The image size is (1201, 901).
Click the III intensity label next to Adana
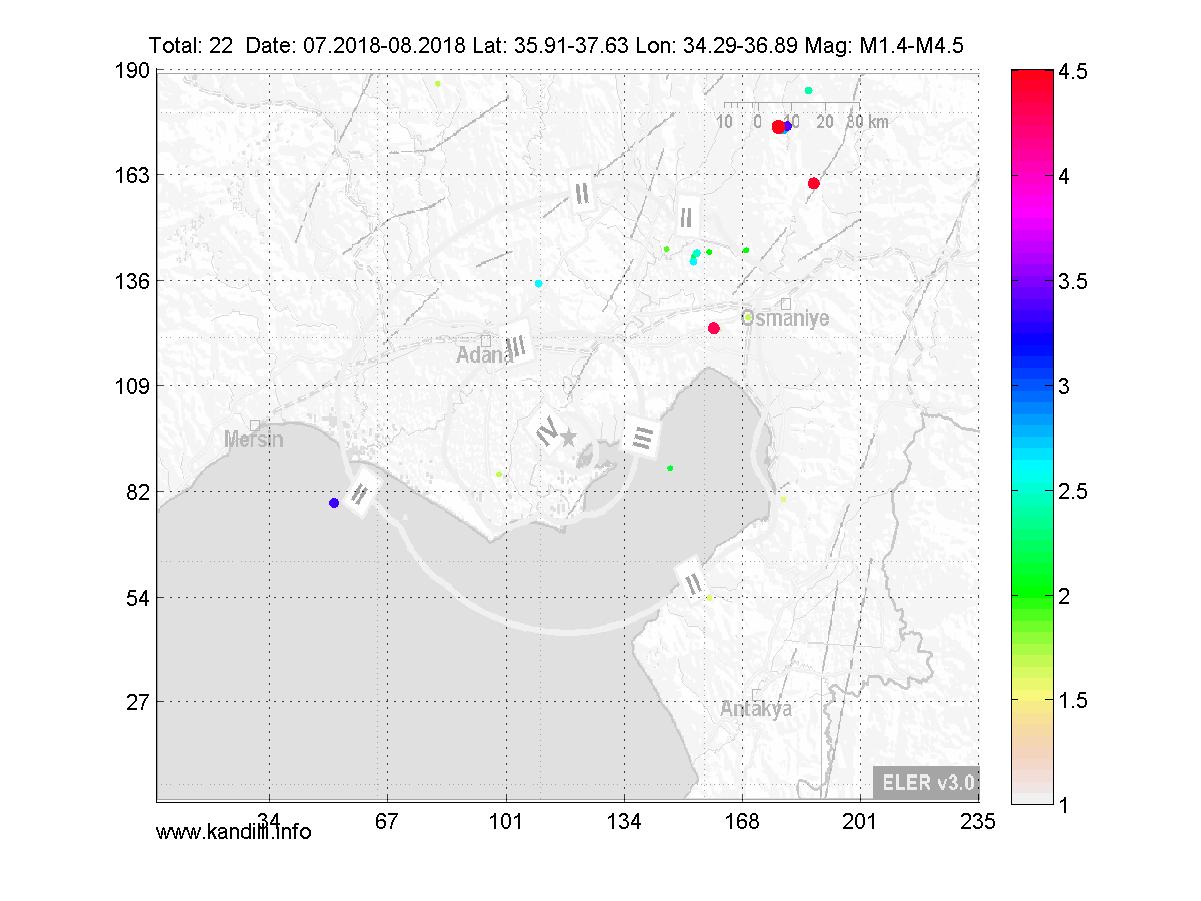[516, 347]
